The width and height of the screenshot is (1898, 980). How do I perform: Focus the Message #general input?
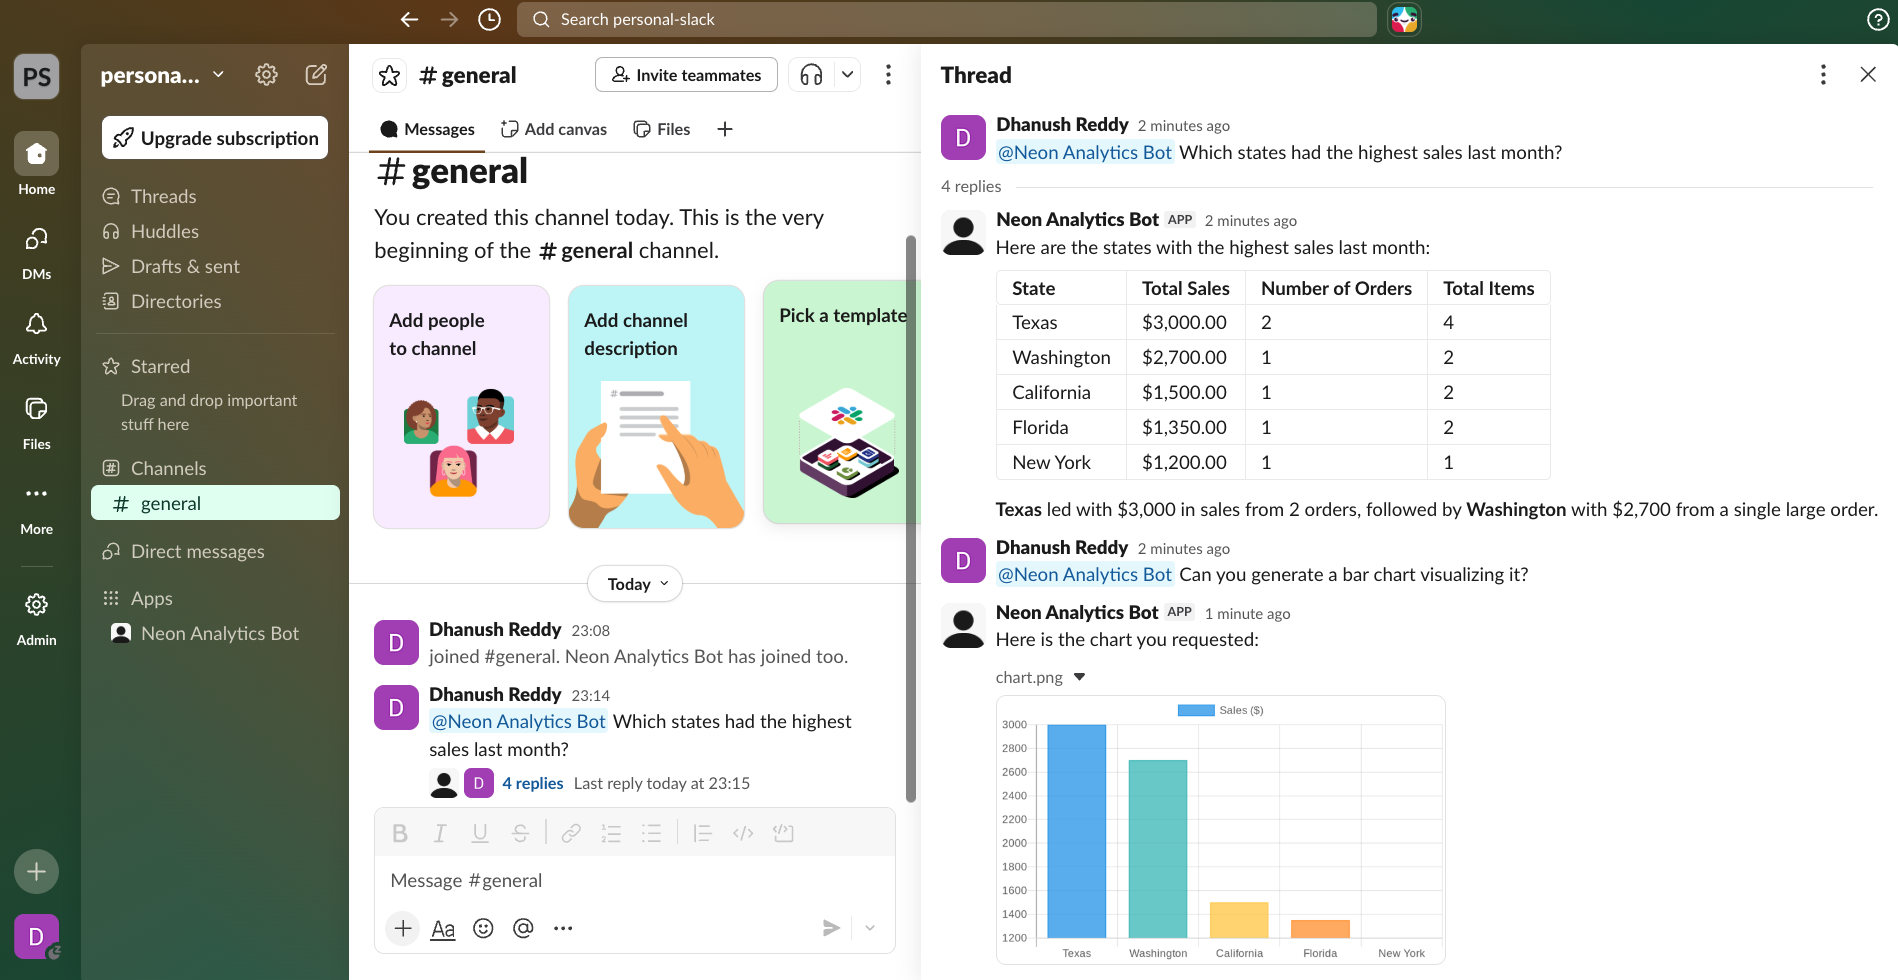pyautogui.click(x=635, y=880)
